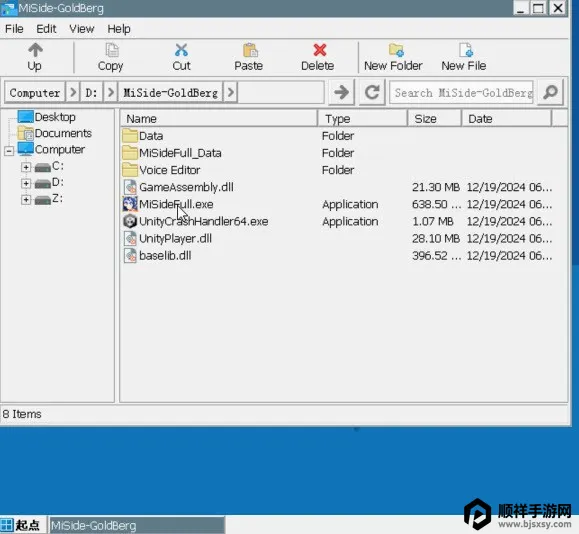Image resolution: width=579 pixels, height=534 pixels.
Task: Select the Data folder icon
Action: (x=130, y=136)
